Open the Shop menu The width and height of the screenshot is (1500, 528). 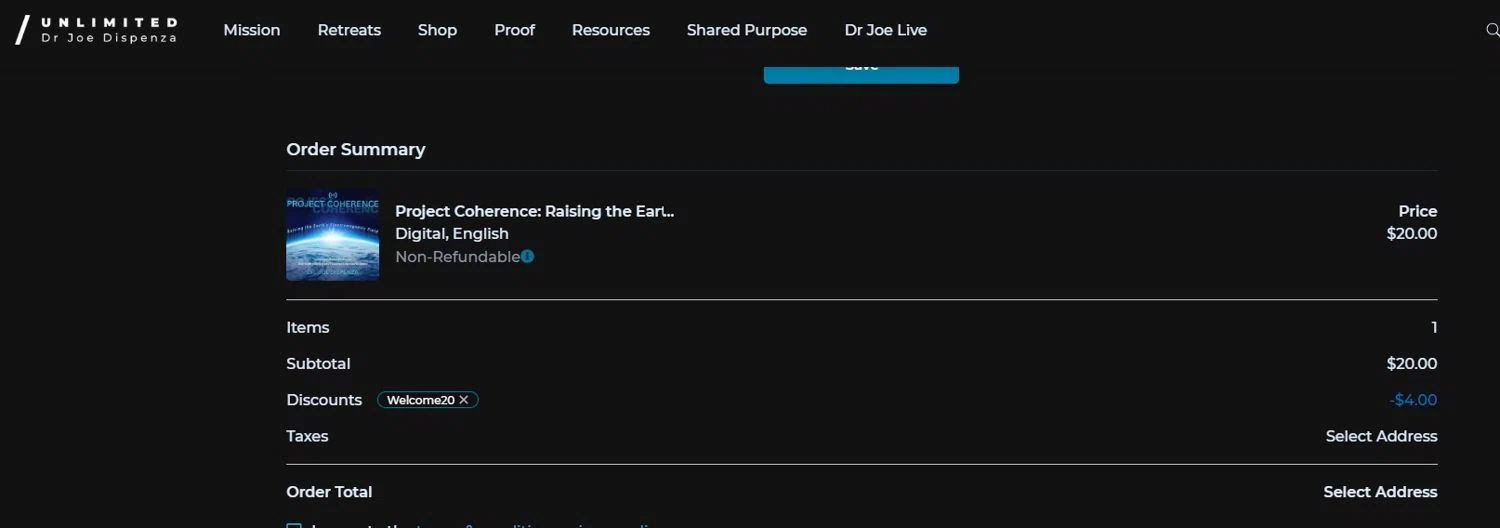437,30
